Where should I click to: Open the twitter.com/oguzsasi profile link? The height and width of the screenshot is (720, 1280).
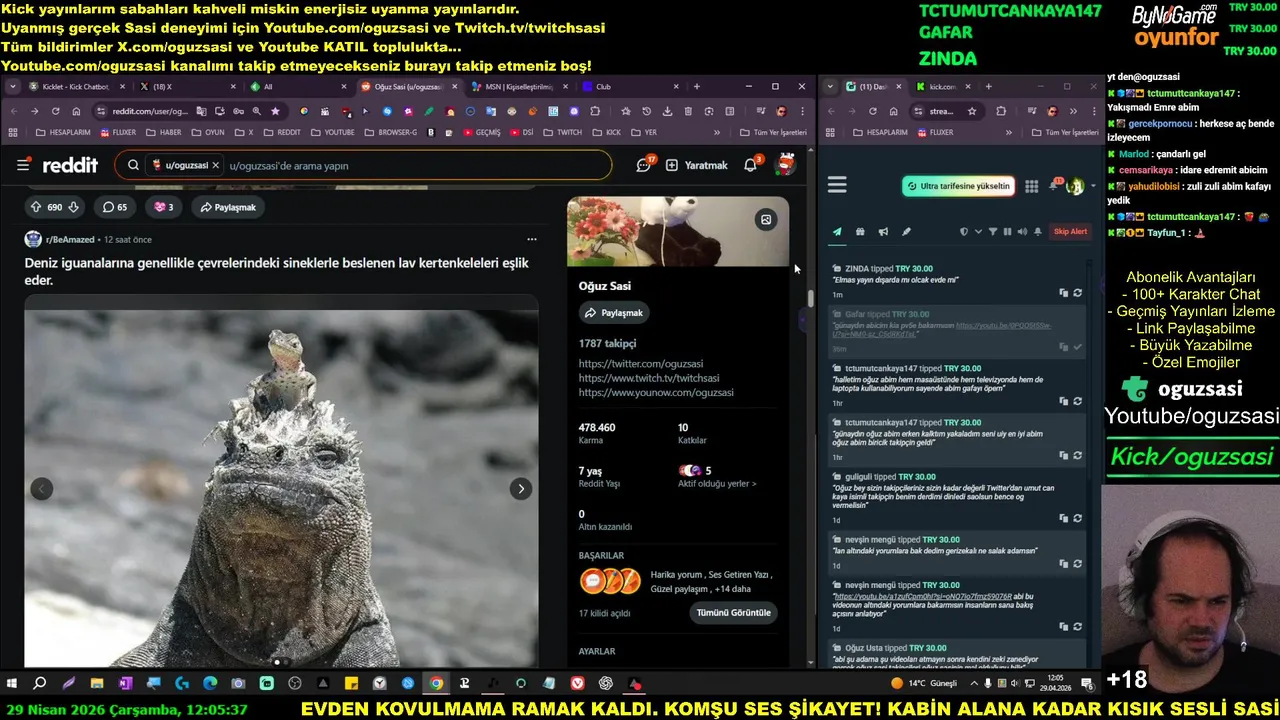pyautogui.click(x=640, y=364)
